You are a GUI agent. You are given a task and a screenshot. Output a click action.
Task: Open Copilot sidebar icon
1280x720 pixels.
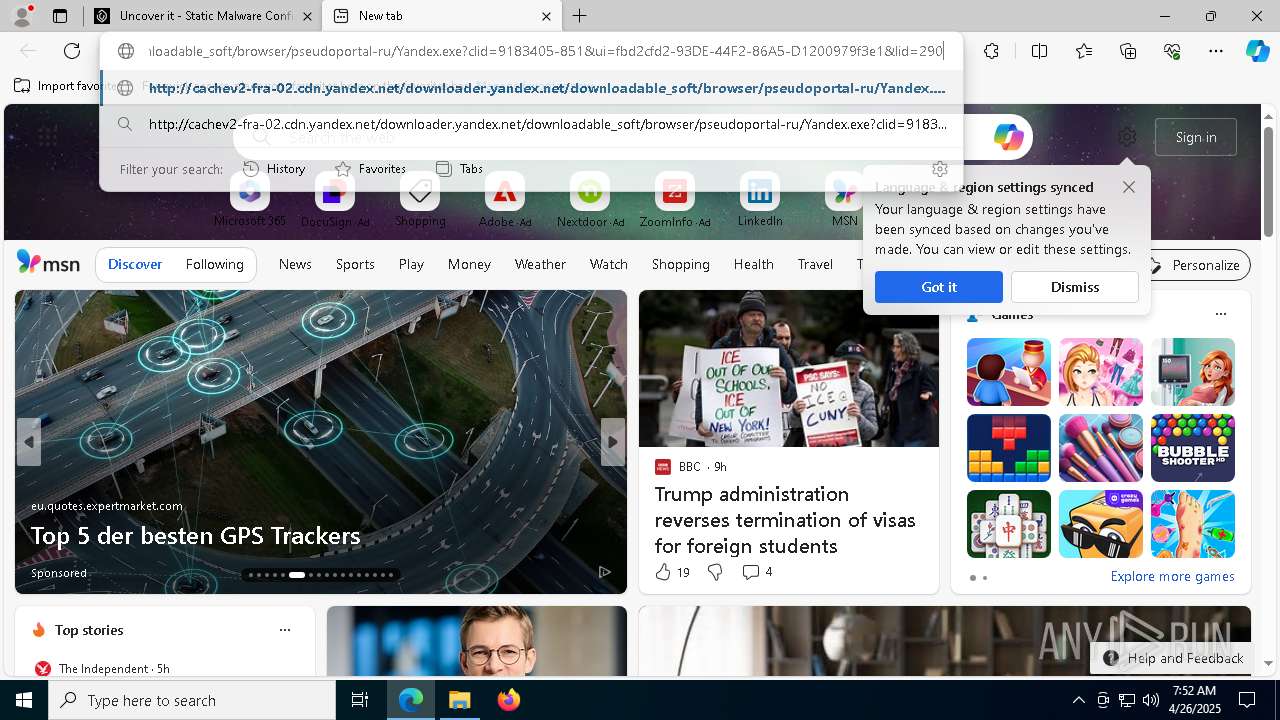[x=1257, y=51]
